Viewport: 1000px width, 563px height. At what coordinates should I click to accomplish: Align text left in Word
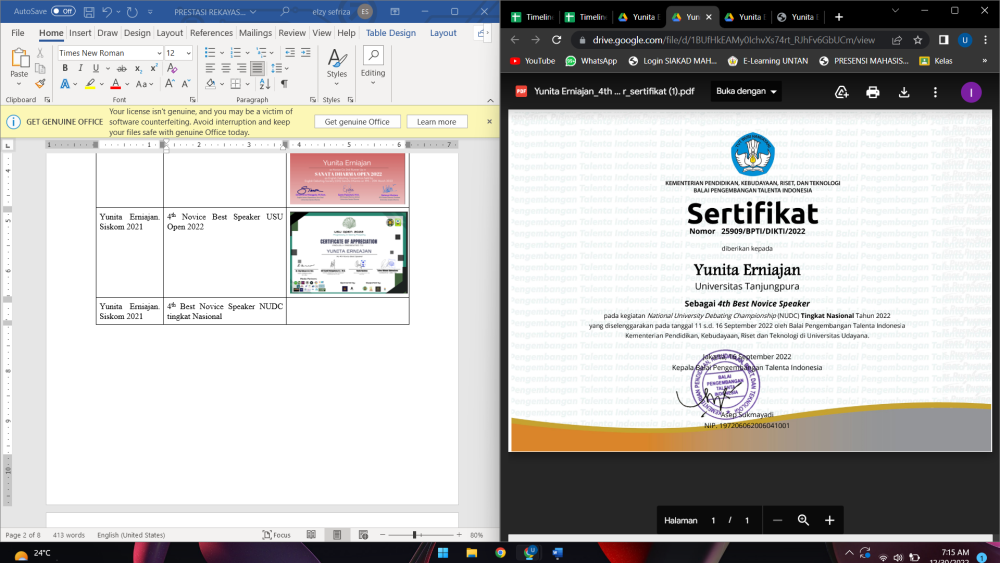point(210,68)
